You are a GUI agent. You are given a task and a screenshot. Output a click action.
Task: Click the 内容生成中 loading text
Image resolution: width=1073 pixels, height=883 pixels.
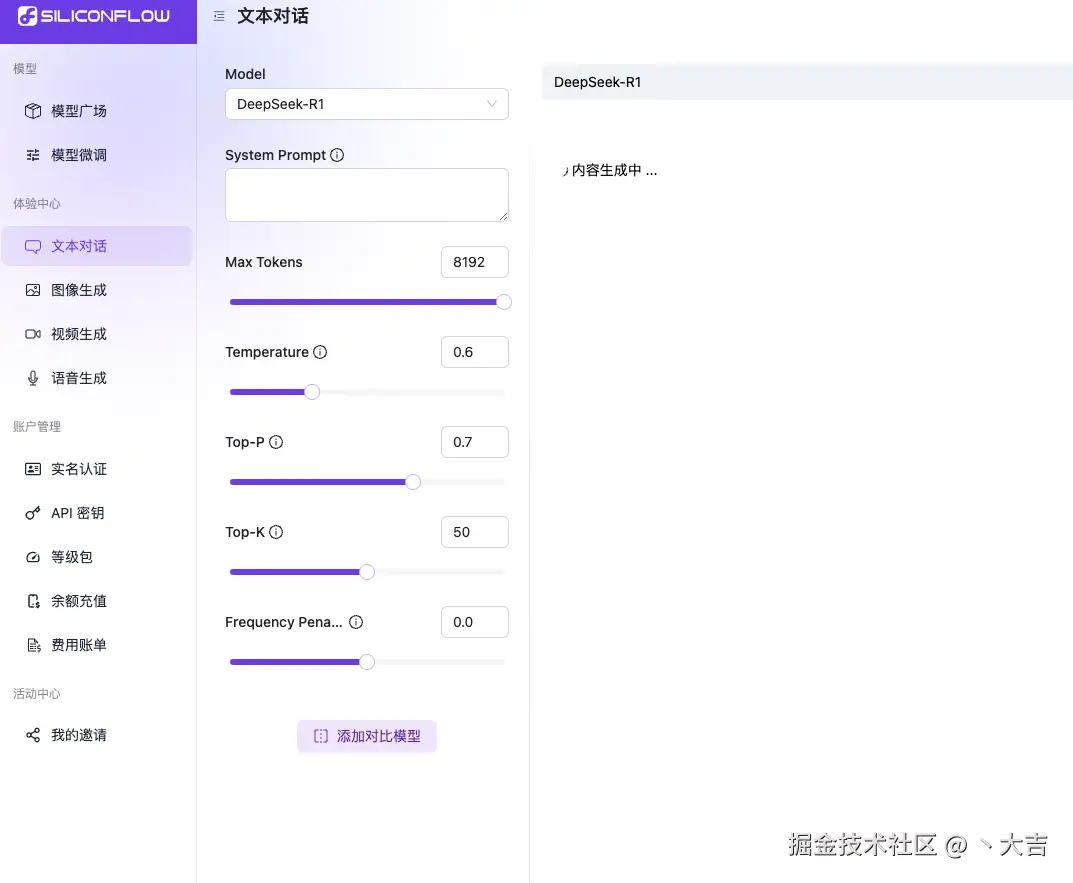coord(614,170)
